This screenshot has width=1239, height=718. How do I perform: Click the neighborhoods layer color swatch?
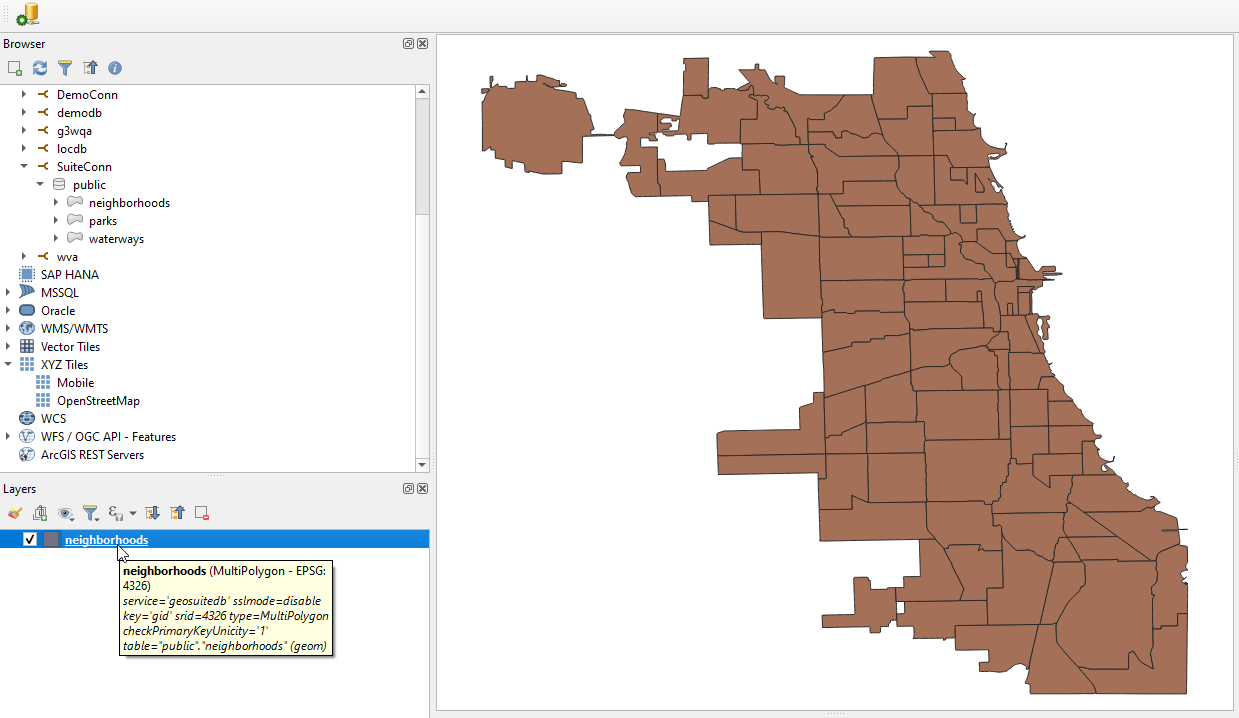(x=50, y=538)
